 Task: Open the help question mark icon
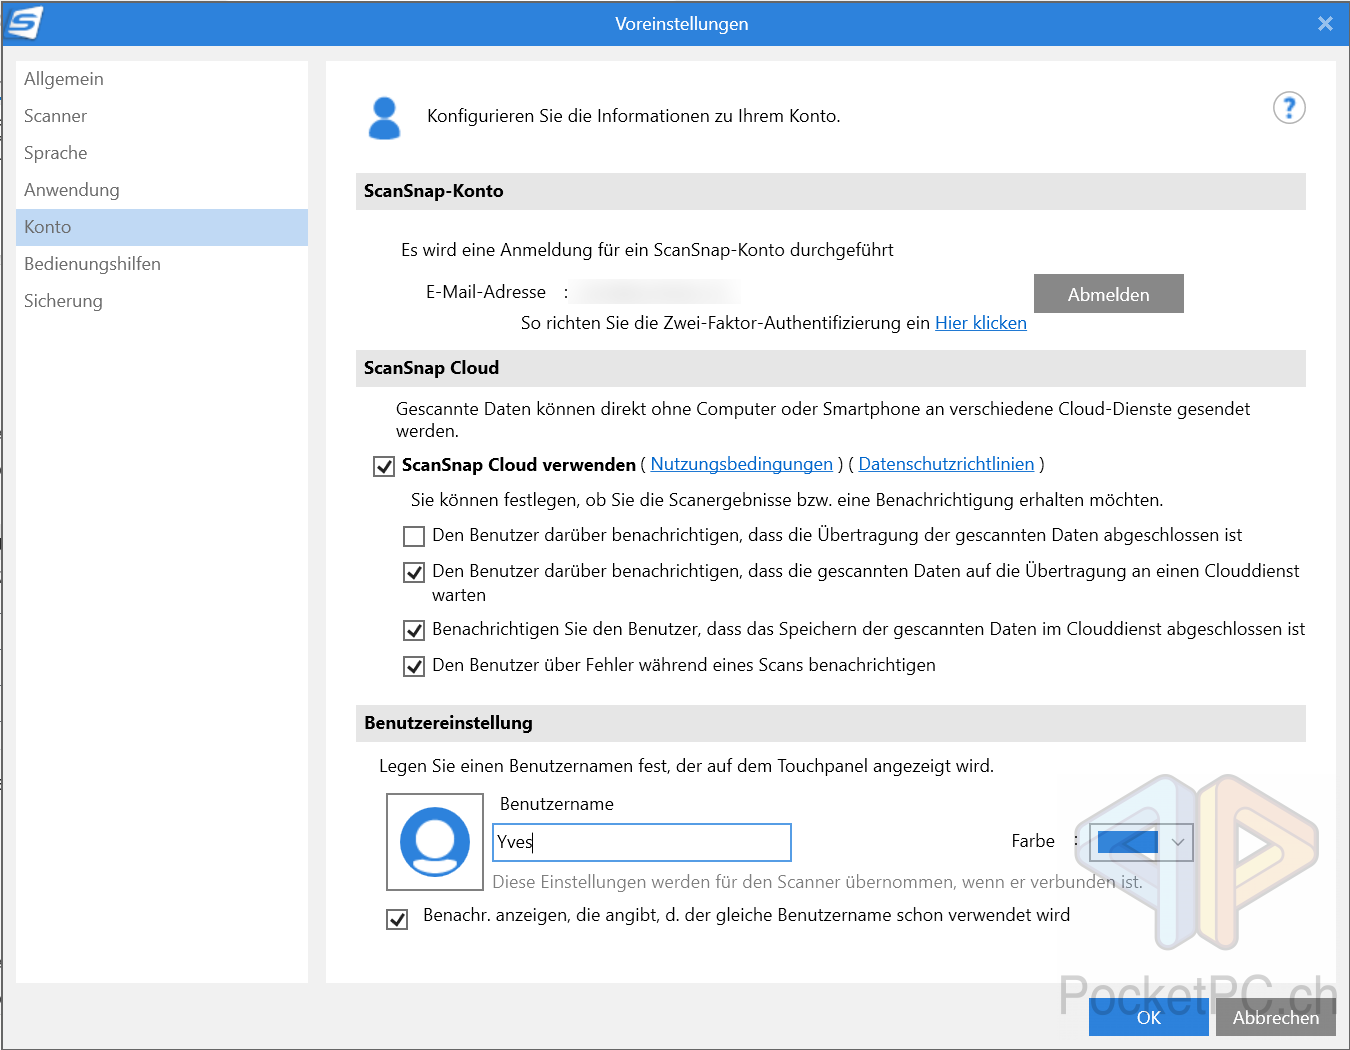tap(1289, 108)
